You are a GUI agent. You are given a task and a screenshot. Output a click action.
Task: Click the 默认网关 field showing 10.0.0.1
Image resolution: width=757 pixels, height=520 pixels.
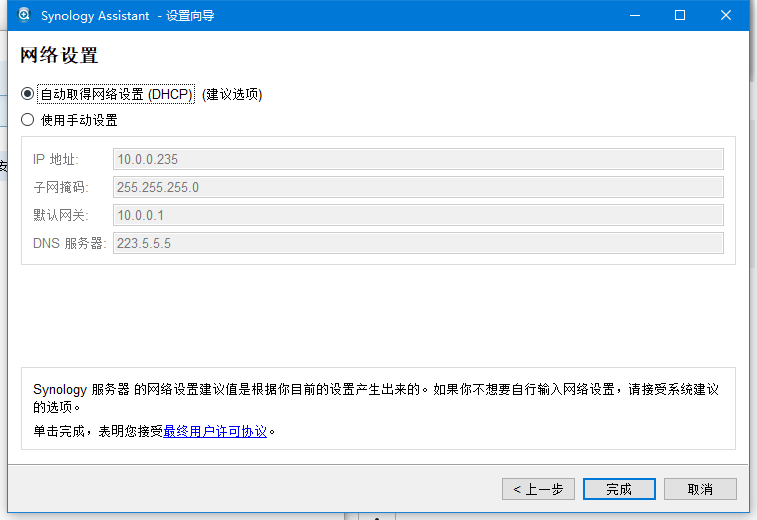tap(418, 215)
